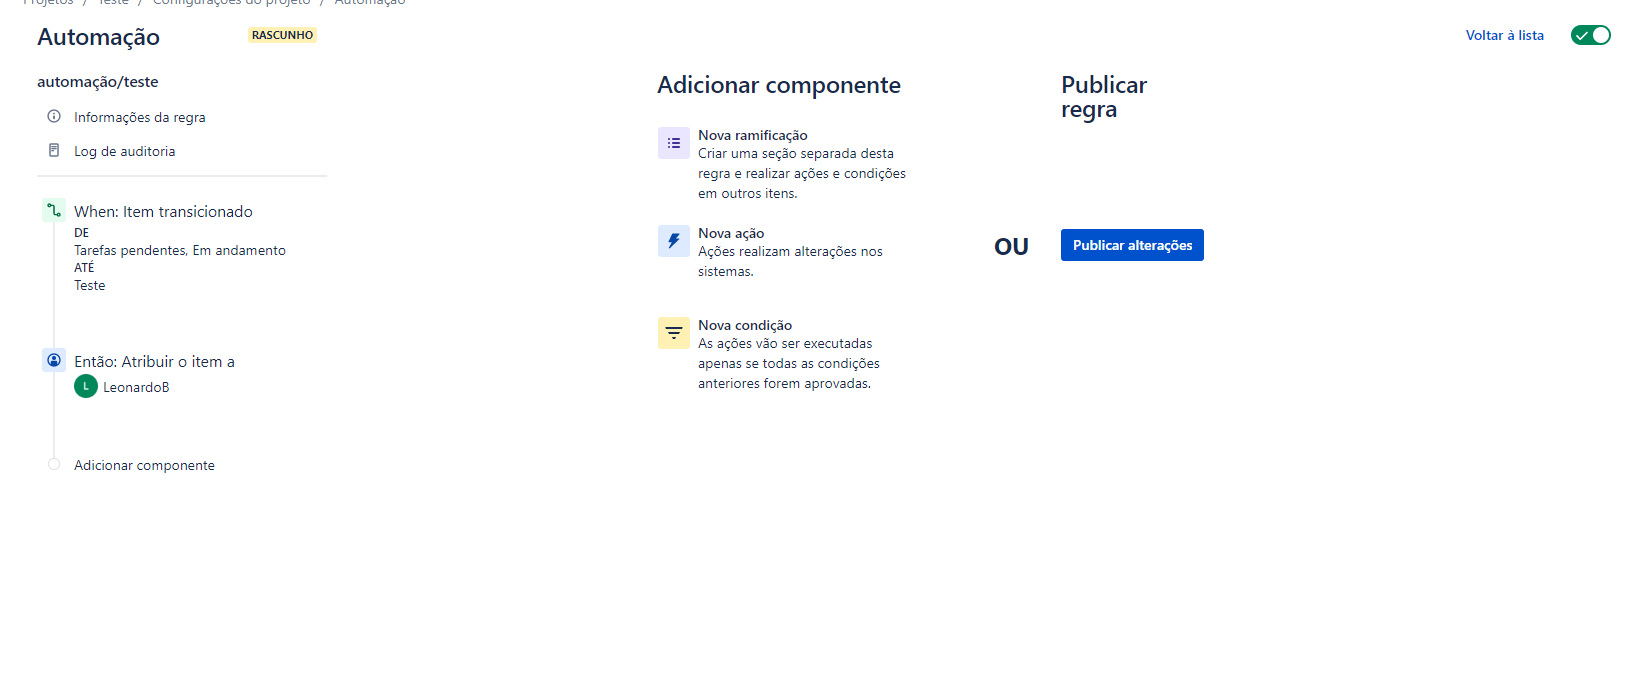Image resolution: width=1630 pixels, height=700 pixels.
Task: Click the Nova ação lightning icon
Action: click(674, 241)
